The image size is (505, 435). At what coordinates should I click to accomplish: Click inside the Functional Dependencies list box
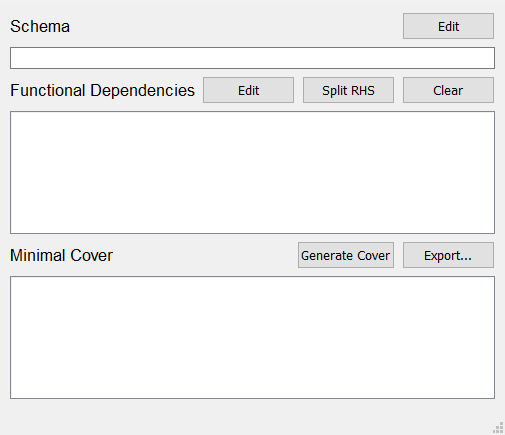point(252,172)
